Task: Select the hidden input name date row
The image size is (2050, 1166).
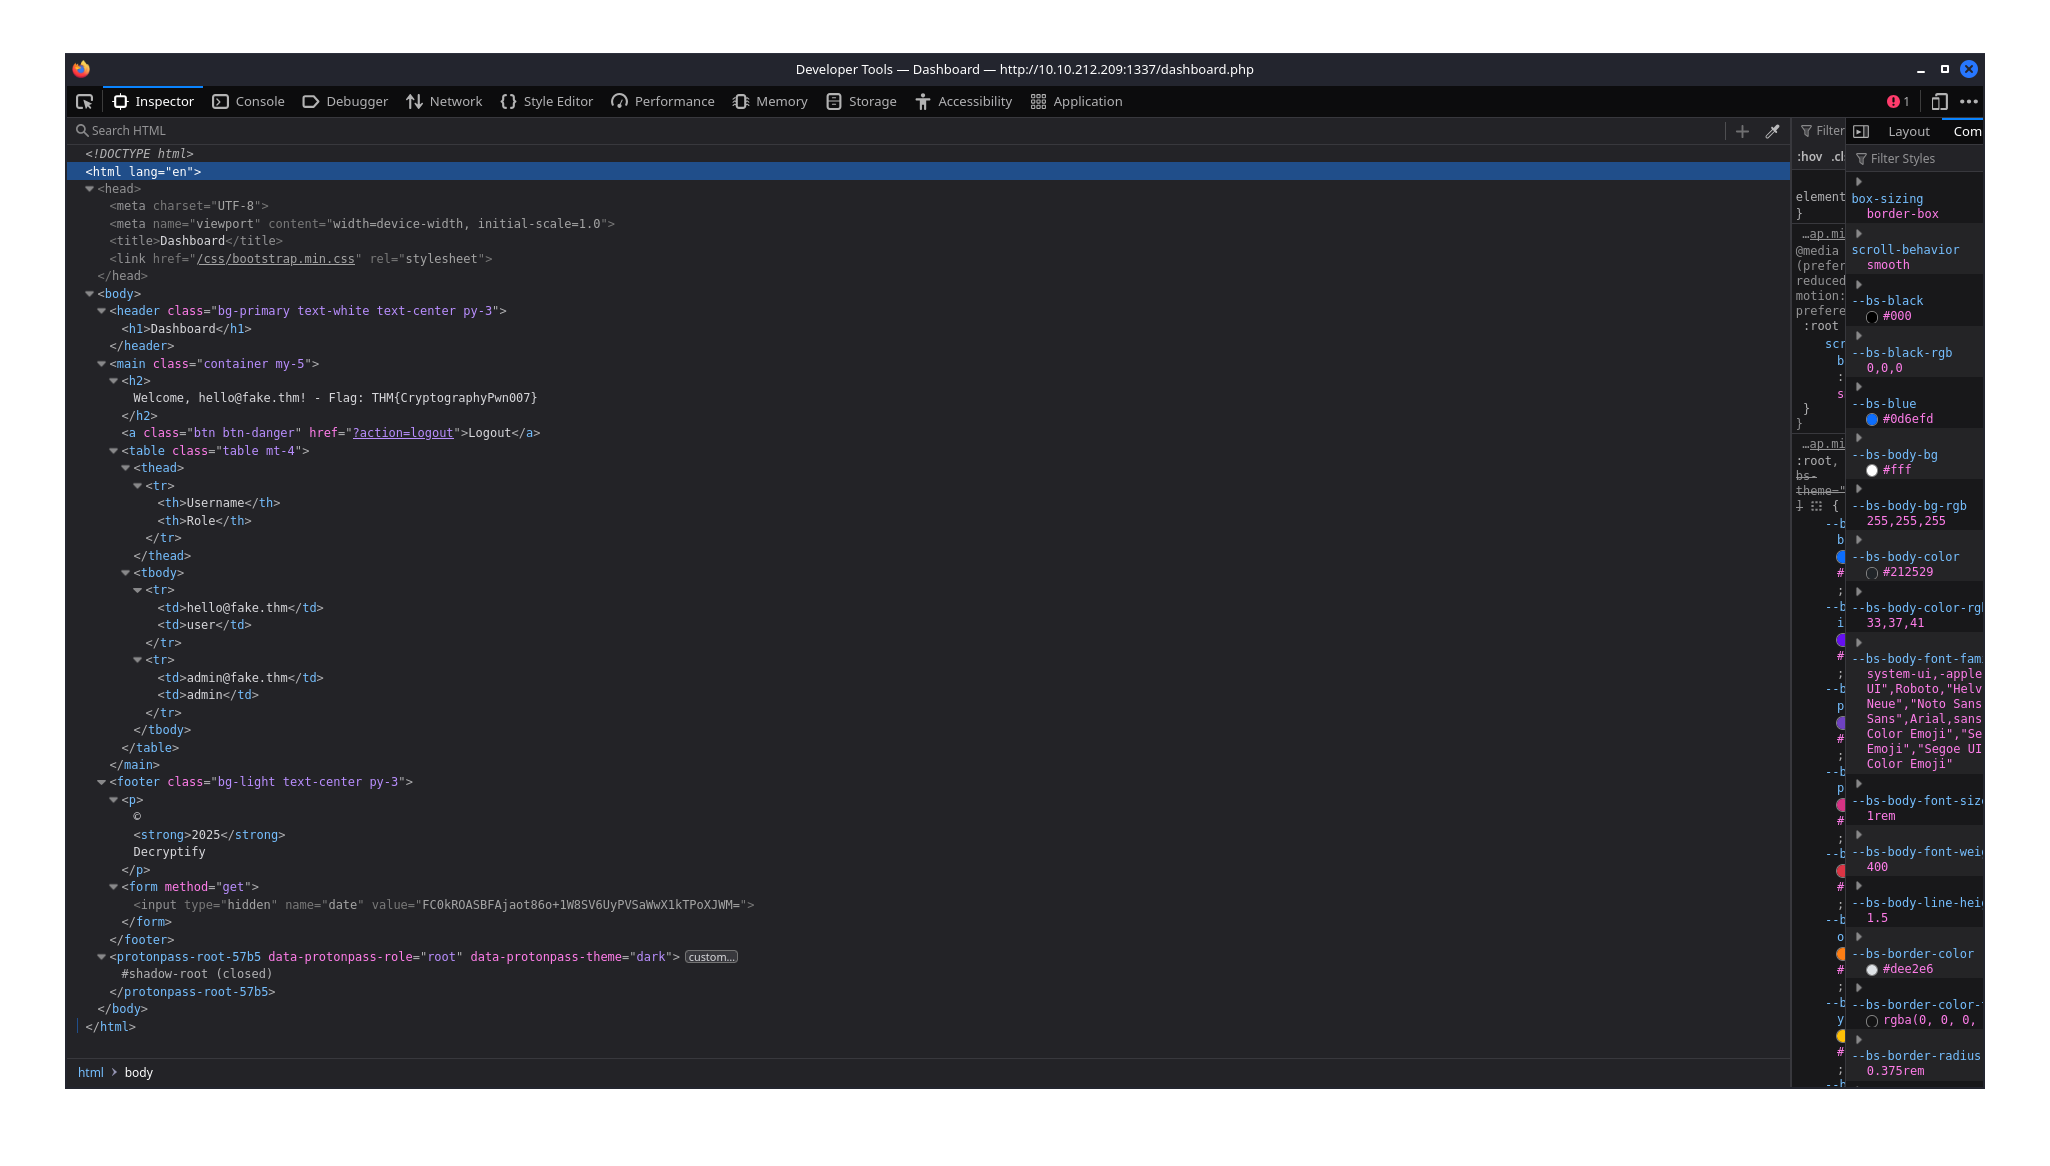Action: (x=444, y=905)
